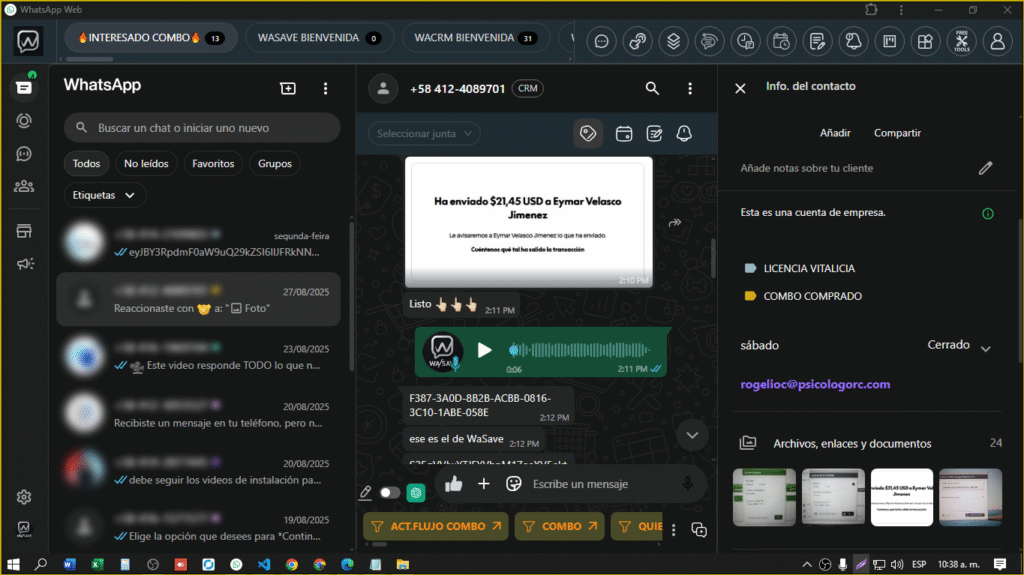Open the emoji sticker picker
The width and height of the screenshot is (1024, 575).
[515, 484]
